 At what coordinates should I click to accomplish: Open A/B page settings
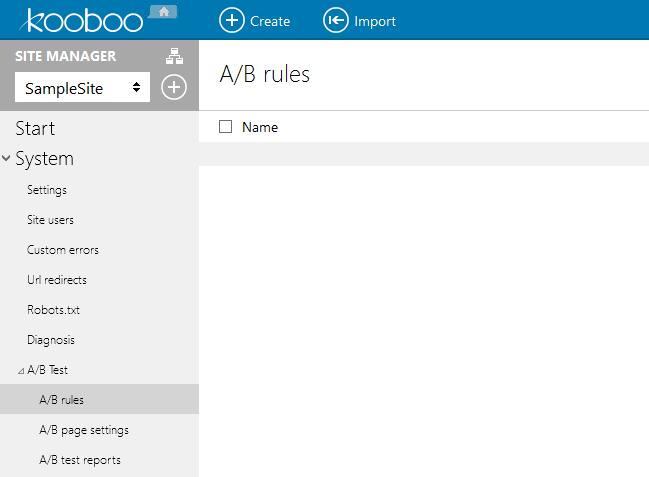coord(84,430)
